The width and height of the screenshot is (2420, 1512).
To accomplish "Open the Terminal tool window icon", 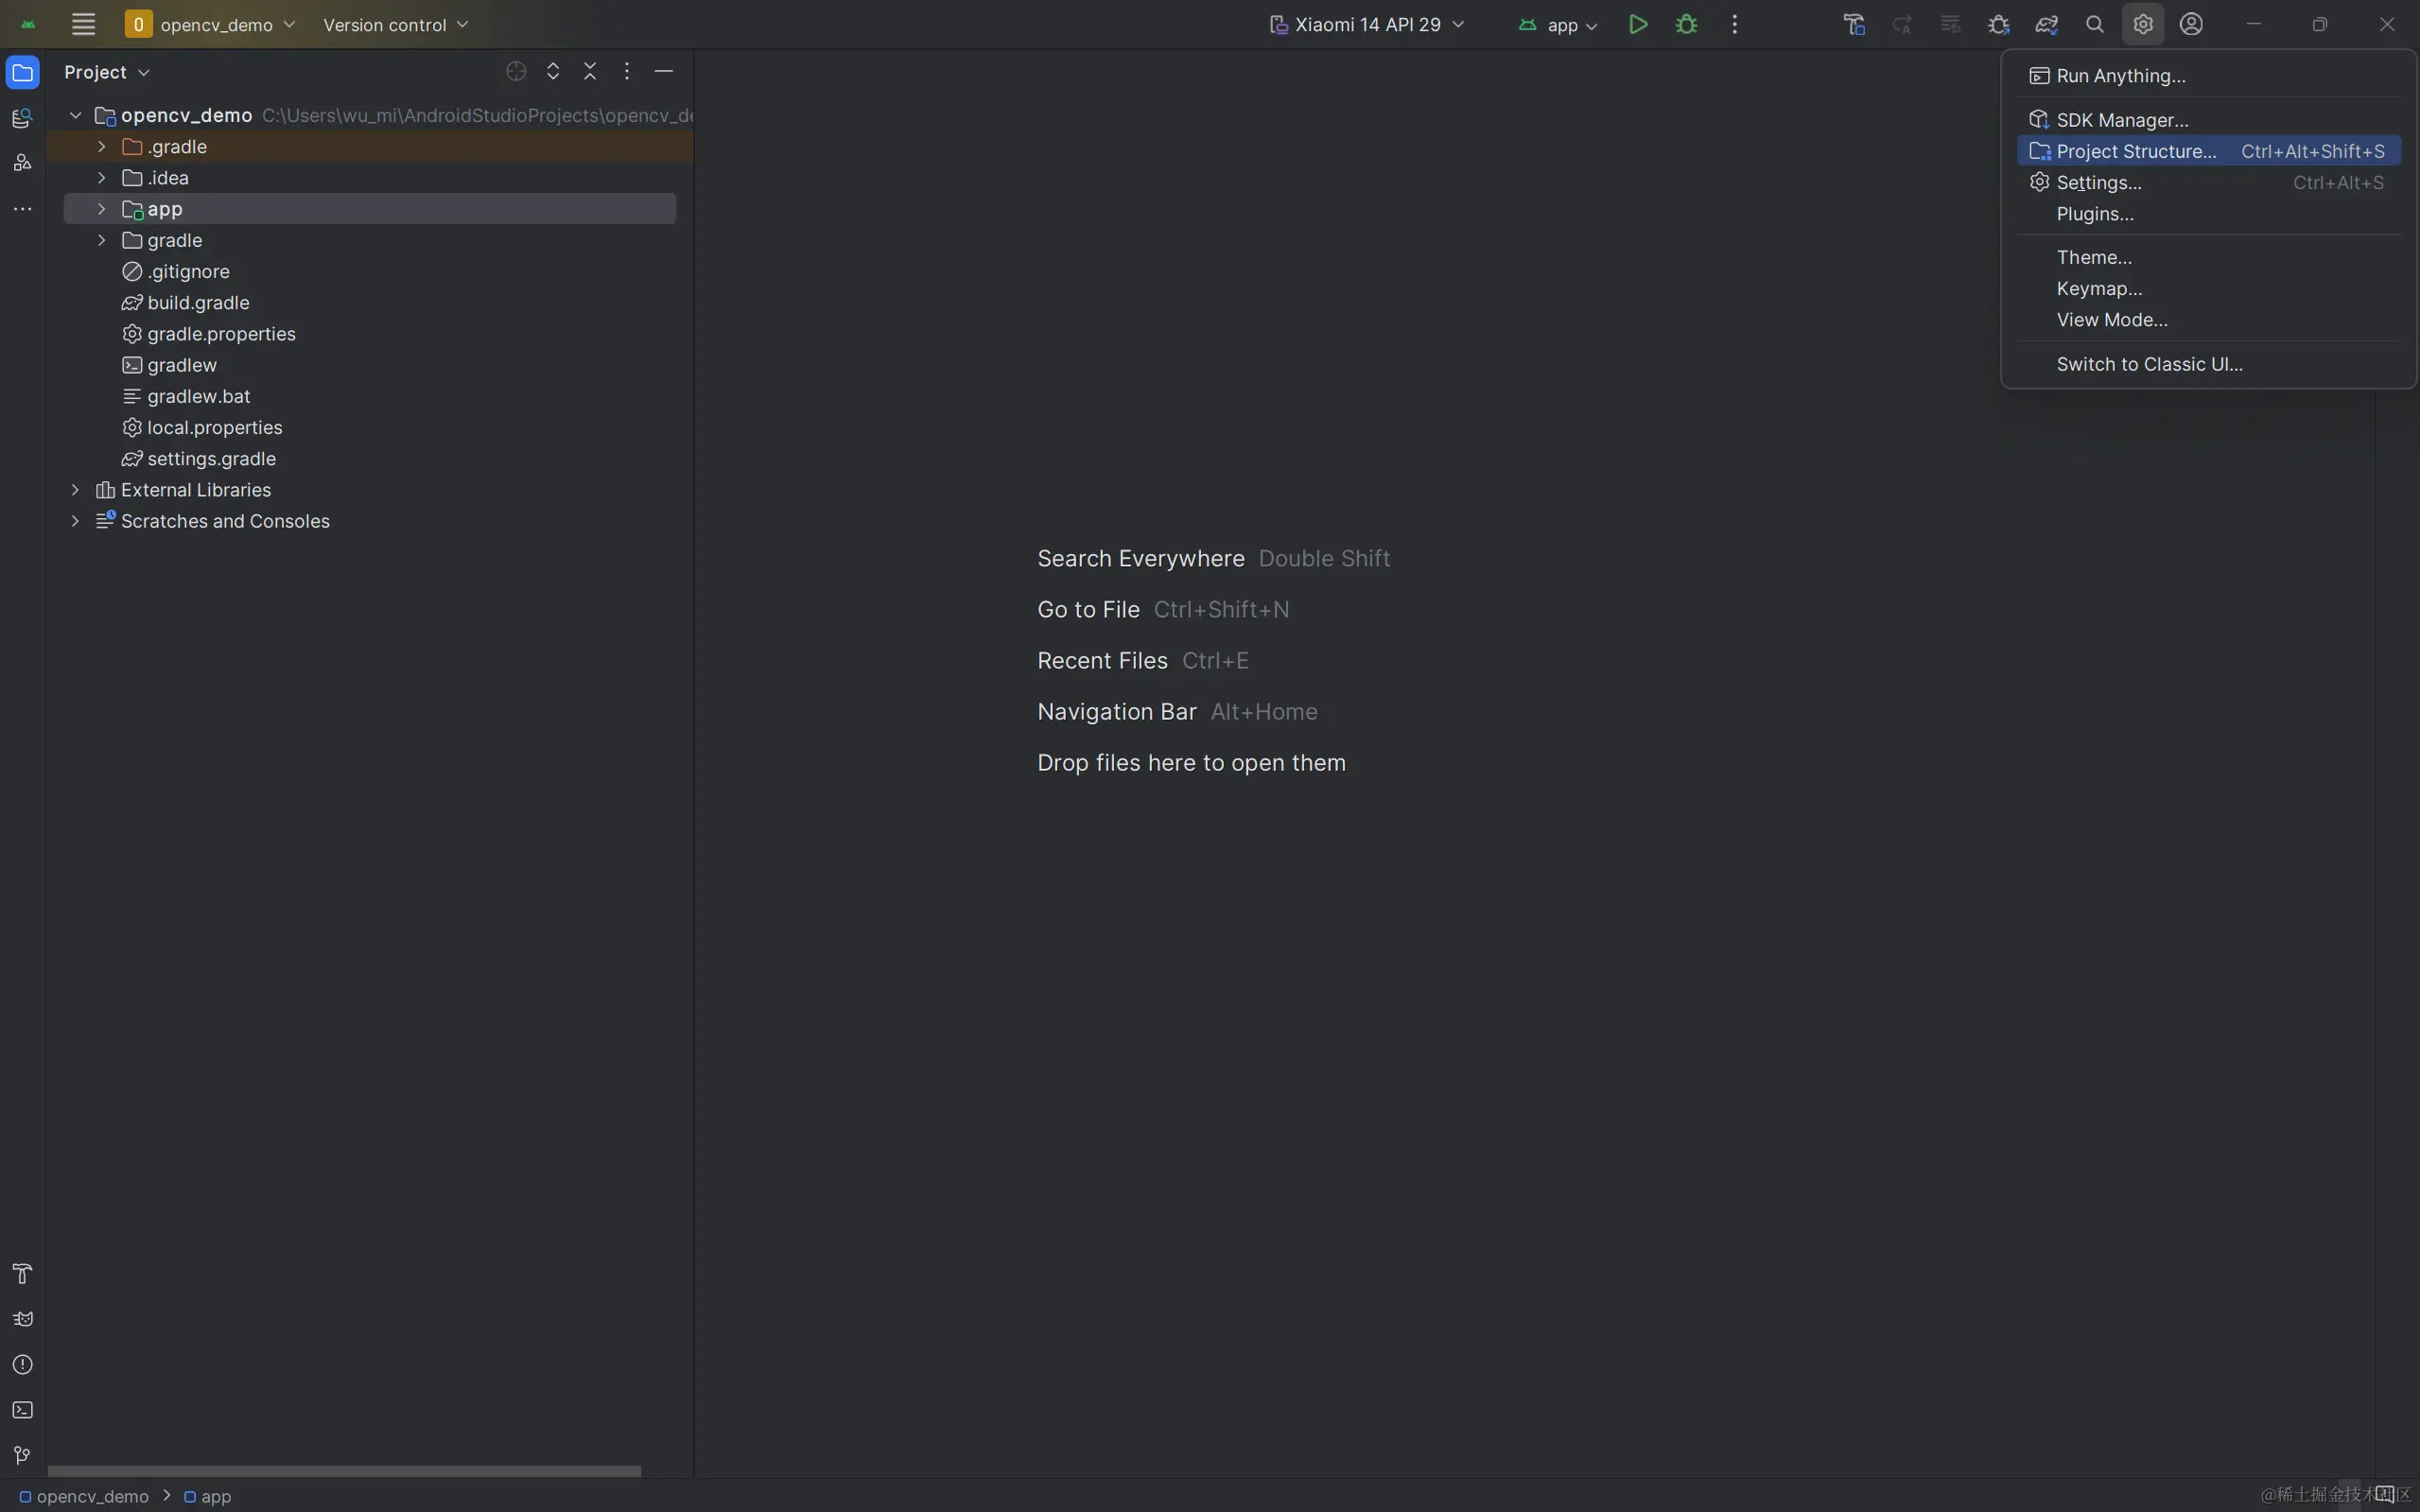I will (22, 1410).
